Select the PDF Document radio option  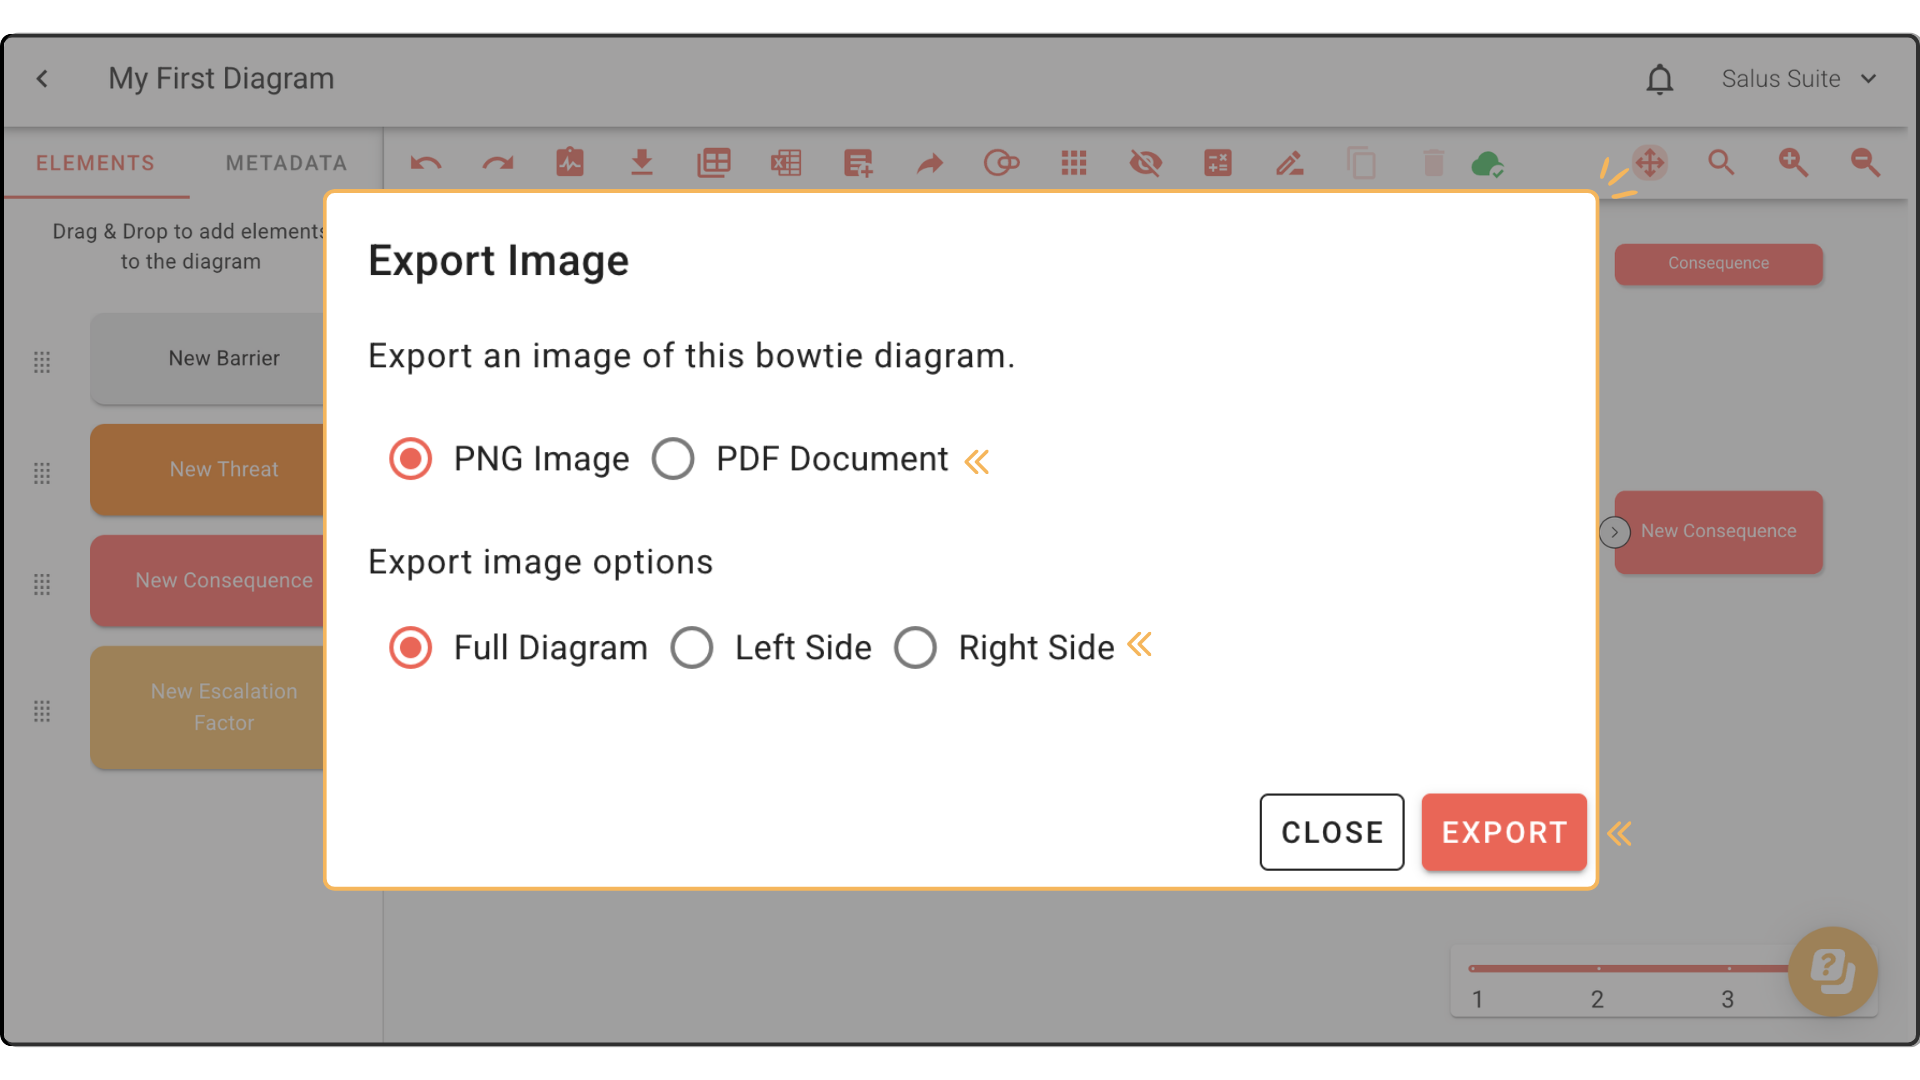673,459
